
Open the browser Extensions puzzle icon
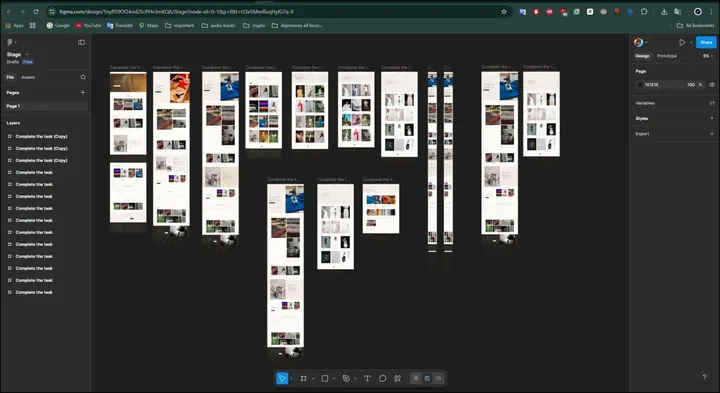point(644,11)
